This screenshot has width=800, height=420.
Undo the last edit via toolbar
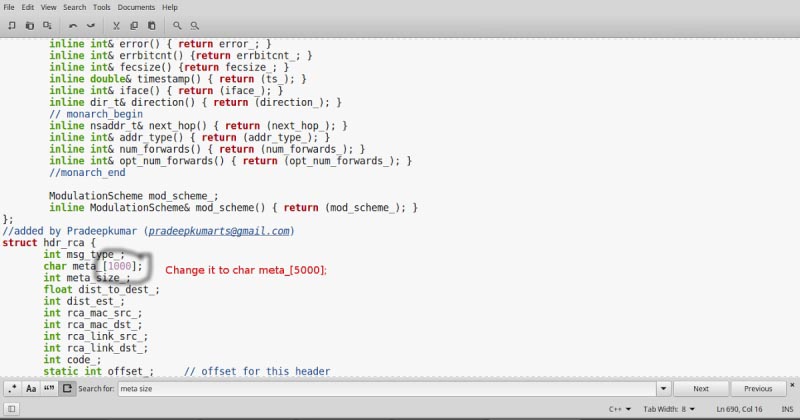[x=73, y=25]
